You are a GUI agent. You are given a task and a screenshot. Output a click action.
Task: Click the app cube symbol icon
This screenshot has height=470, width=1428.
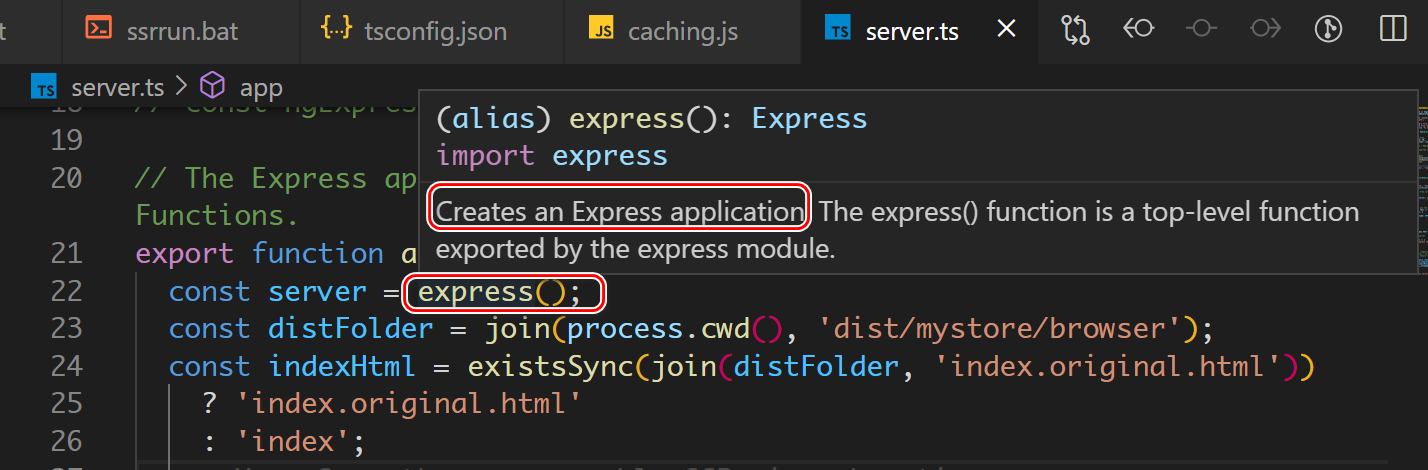213,86
